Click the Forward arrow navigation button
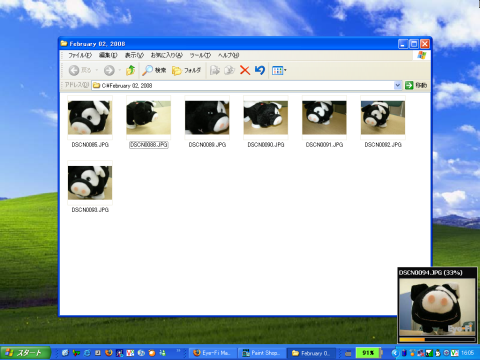The width and height of the screenshot is (480, 360). [x=109, y=70]
